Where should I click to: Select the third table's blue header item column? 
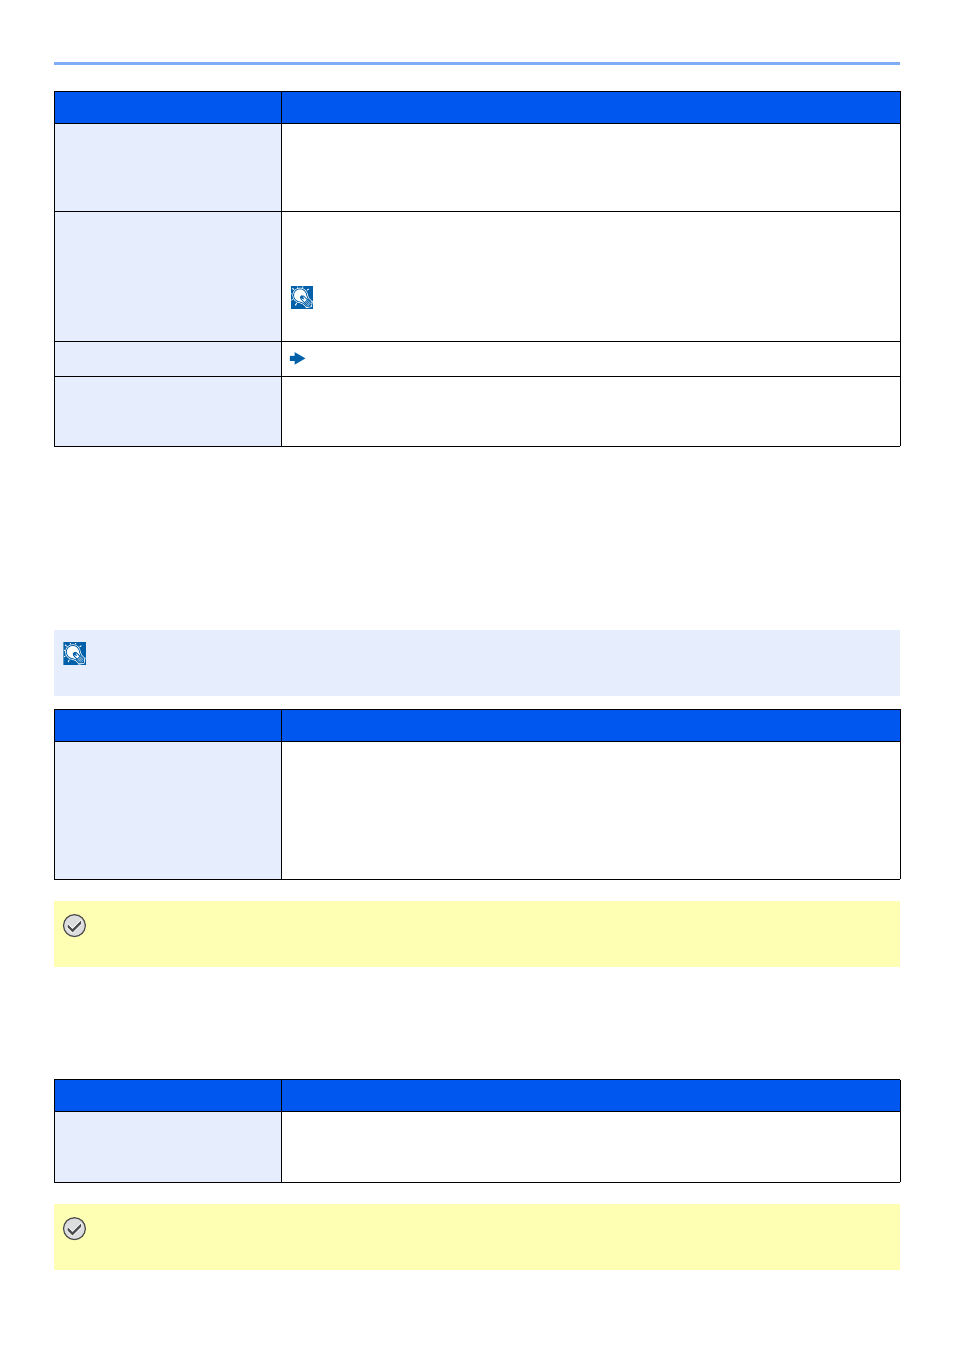(168, 1096)
